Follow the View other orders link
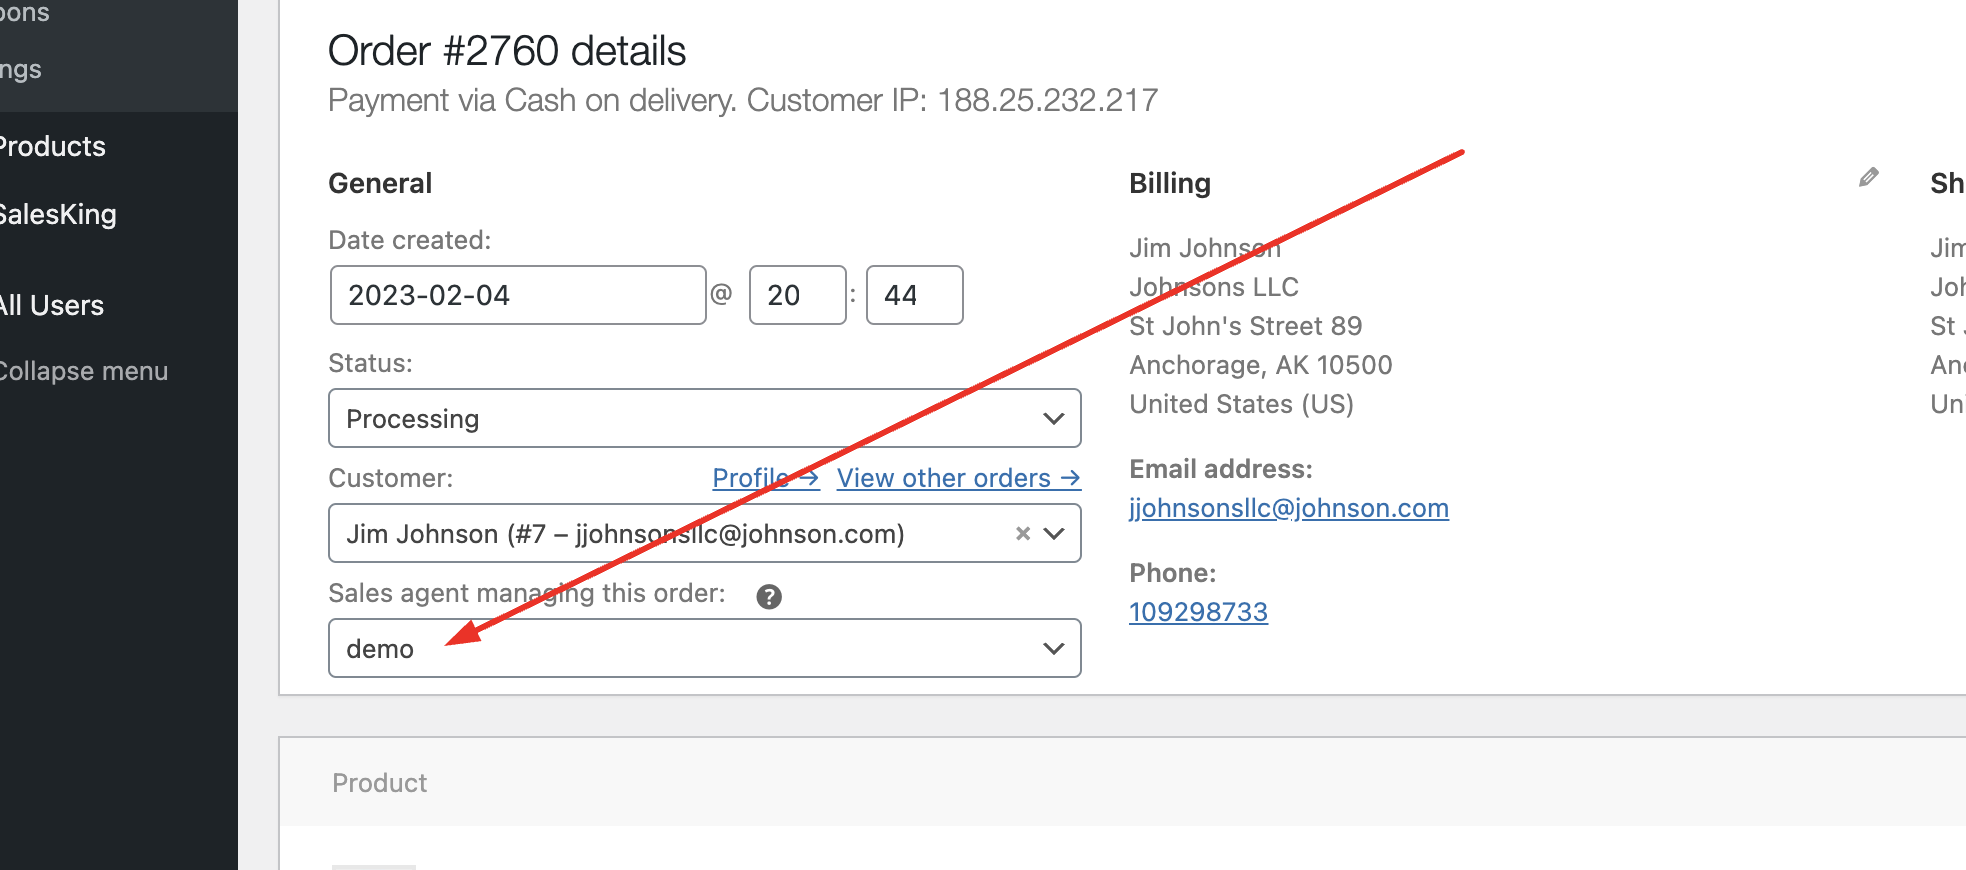The height and width of the screenshot is (870, 1966). click(959, 478)
